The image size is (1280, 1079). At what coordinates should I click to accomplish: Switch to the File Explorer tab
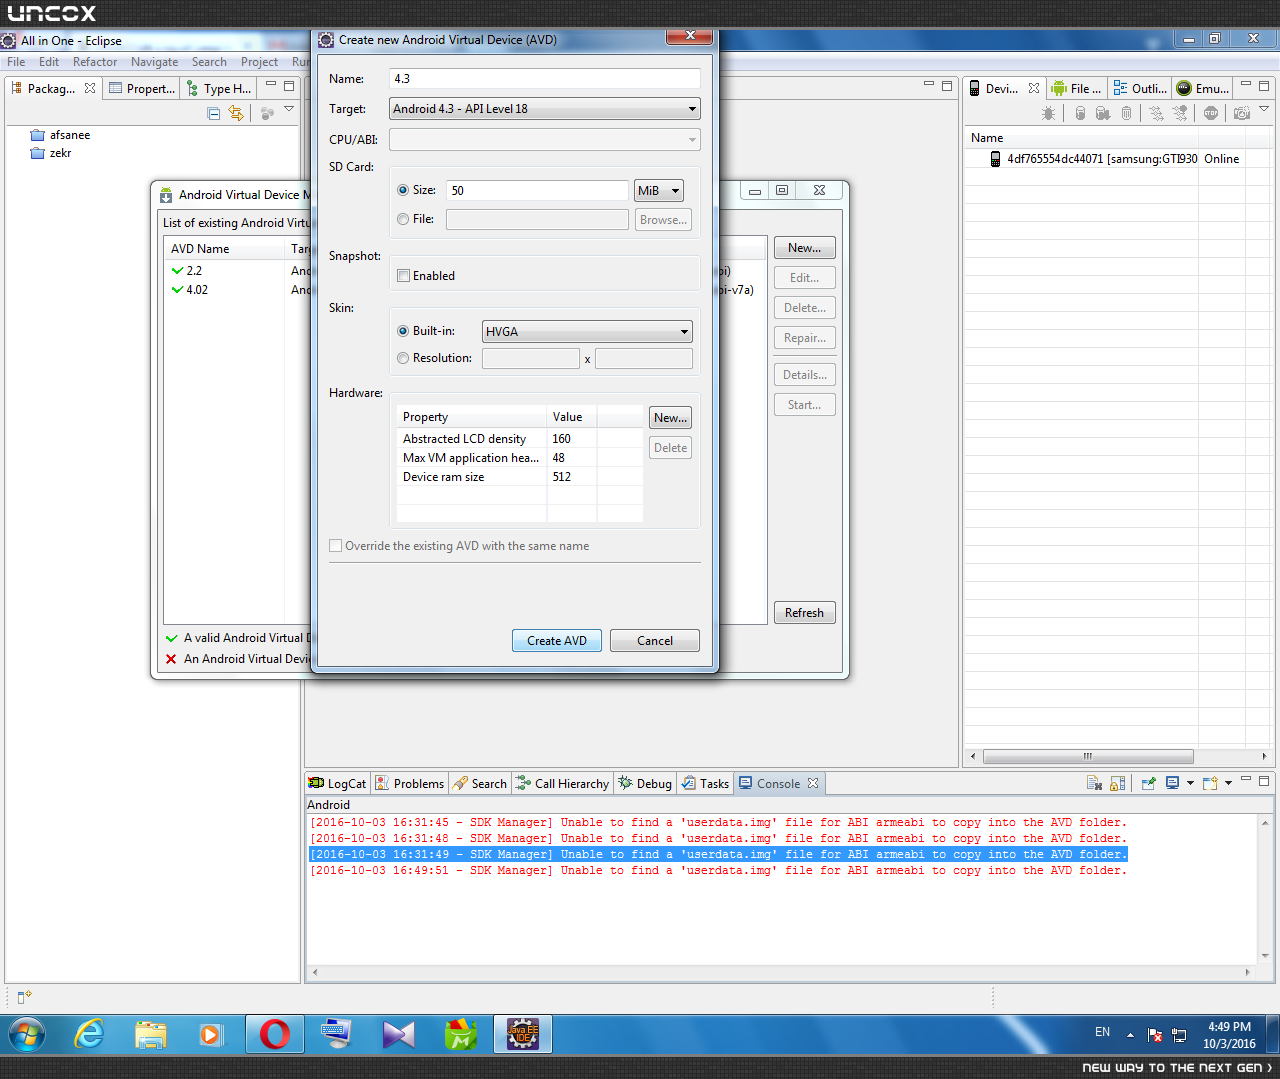(1076, 89)
